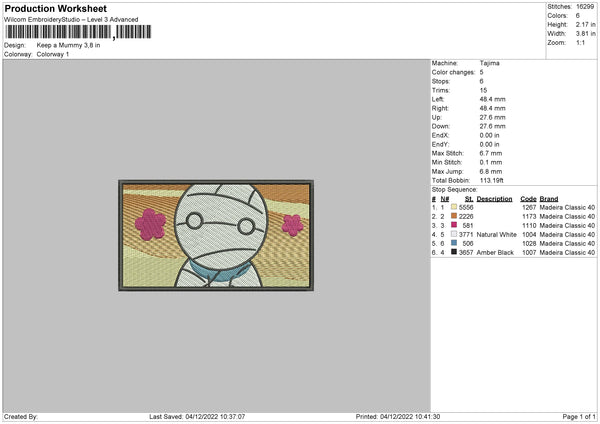Click the Amber Black description
This screenshot has height=424, width=600.
[495, 253]
